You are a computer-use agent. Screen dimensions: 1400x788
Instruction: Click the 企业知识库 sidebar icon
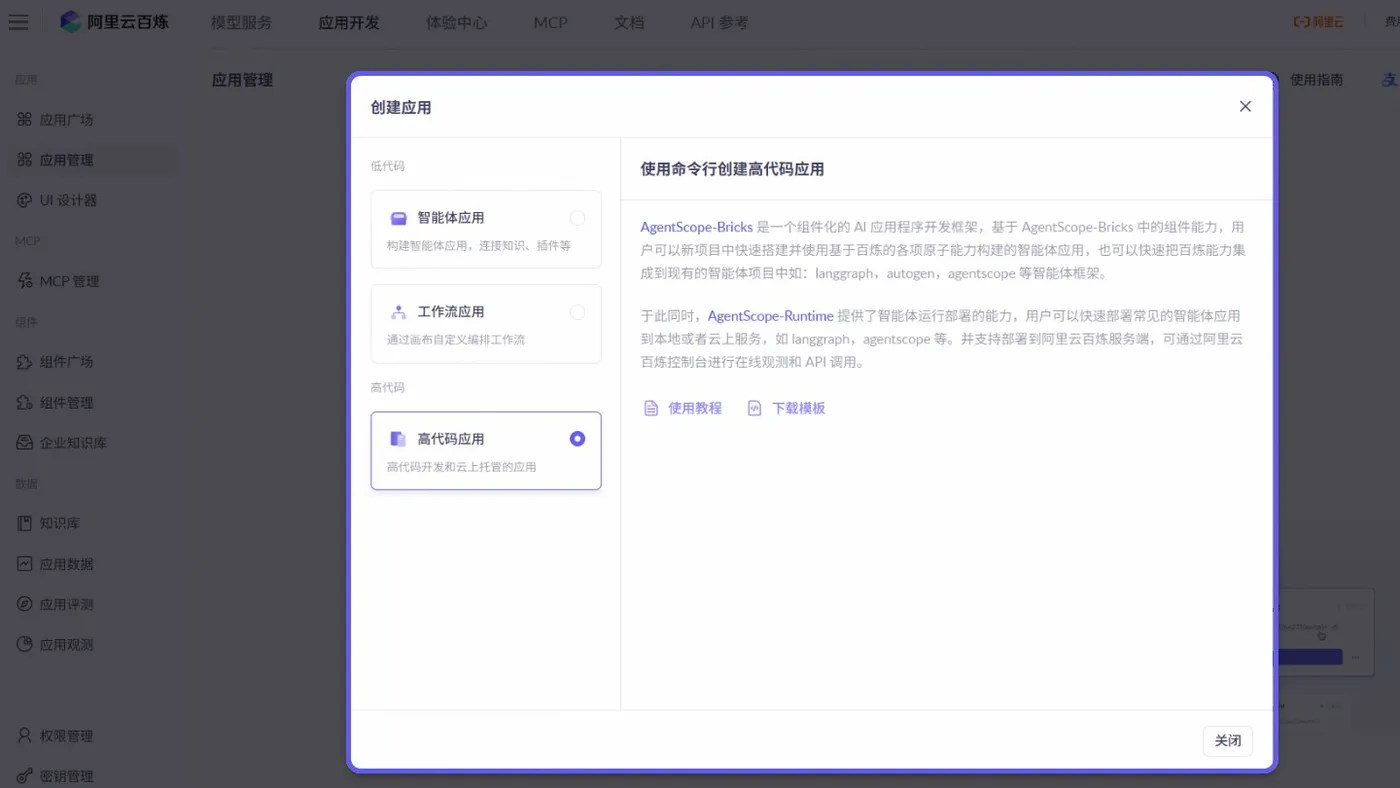25,442
